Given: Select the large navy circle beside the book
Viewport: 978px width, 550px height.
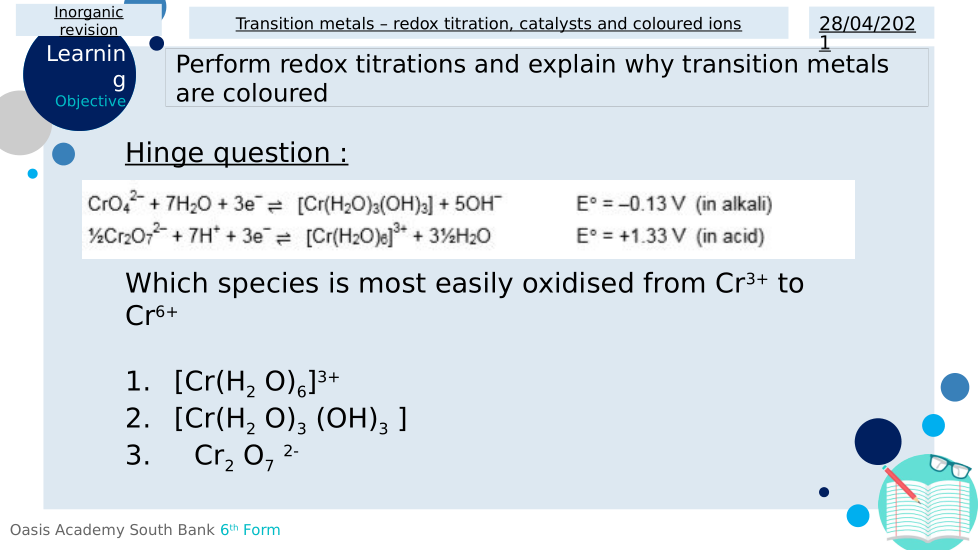Looking at the screenshot, I should pyautogui.click(x=878, y=442).
